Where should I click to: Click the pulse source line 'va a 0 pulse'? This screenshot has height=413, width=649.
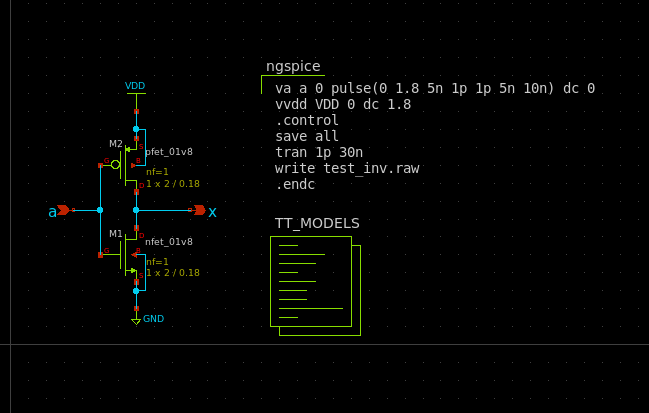click(435, 89)
